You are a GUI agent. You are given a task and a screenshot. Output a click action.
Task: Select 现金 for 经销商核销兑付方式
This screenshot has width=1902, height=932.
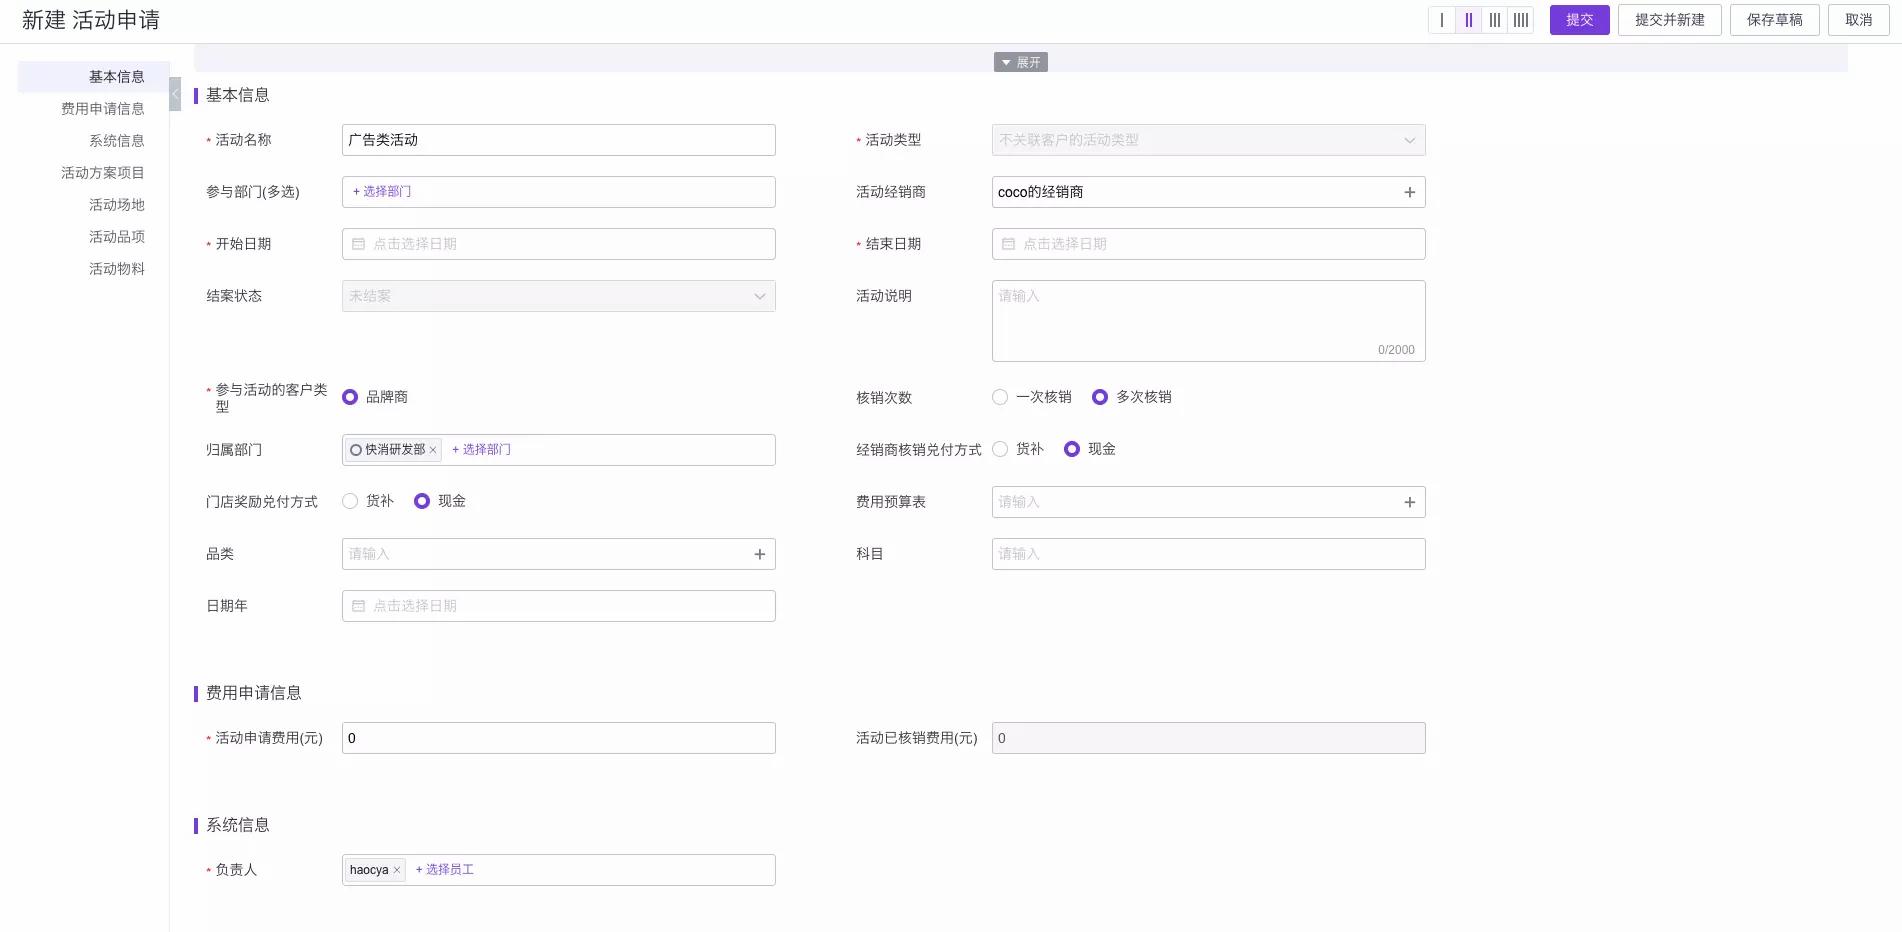(x=1072, y=449)
